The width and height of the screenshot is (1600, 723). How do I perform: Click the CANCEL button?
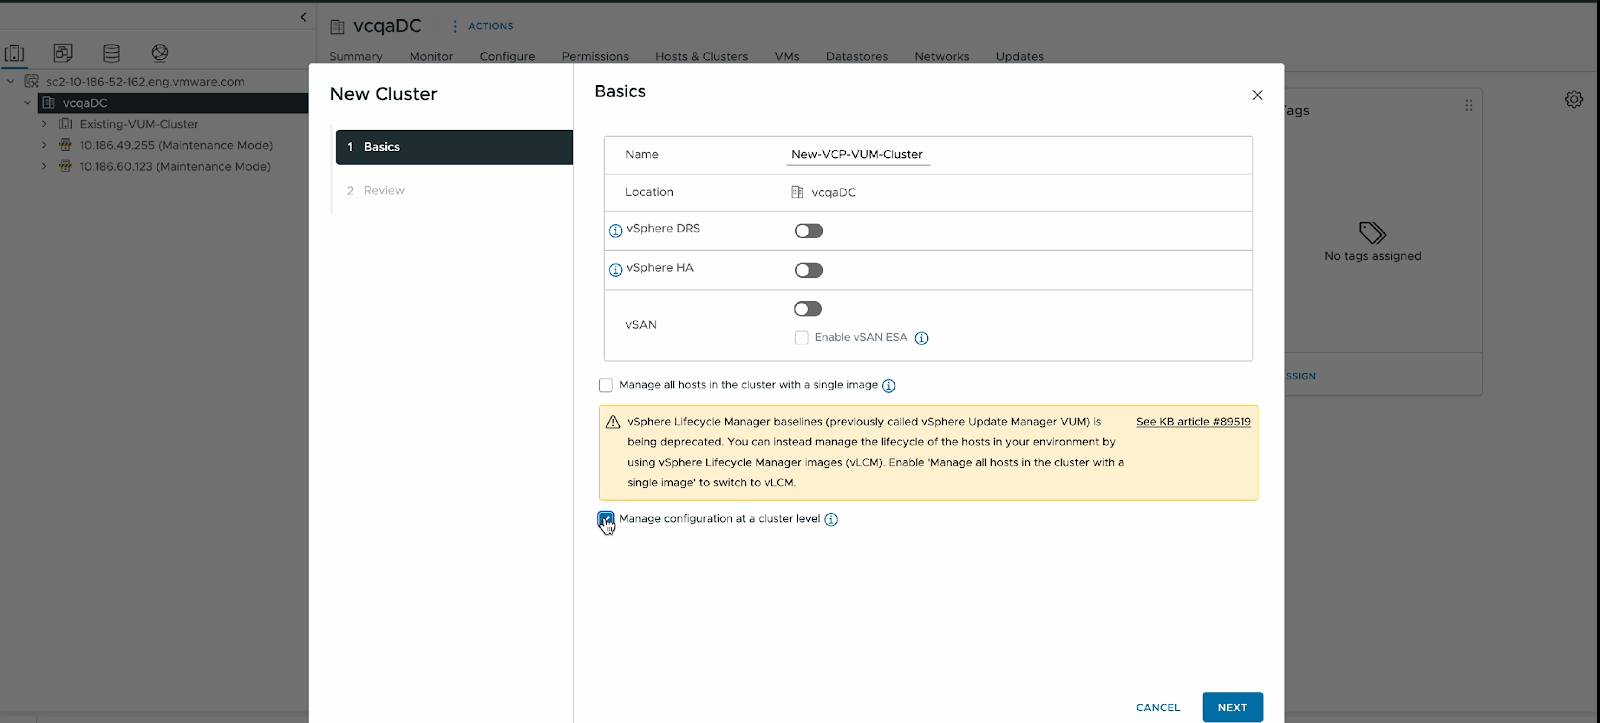[x=1158, y=707]
